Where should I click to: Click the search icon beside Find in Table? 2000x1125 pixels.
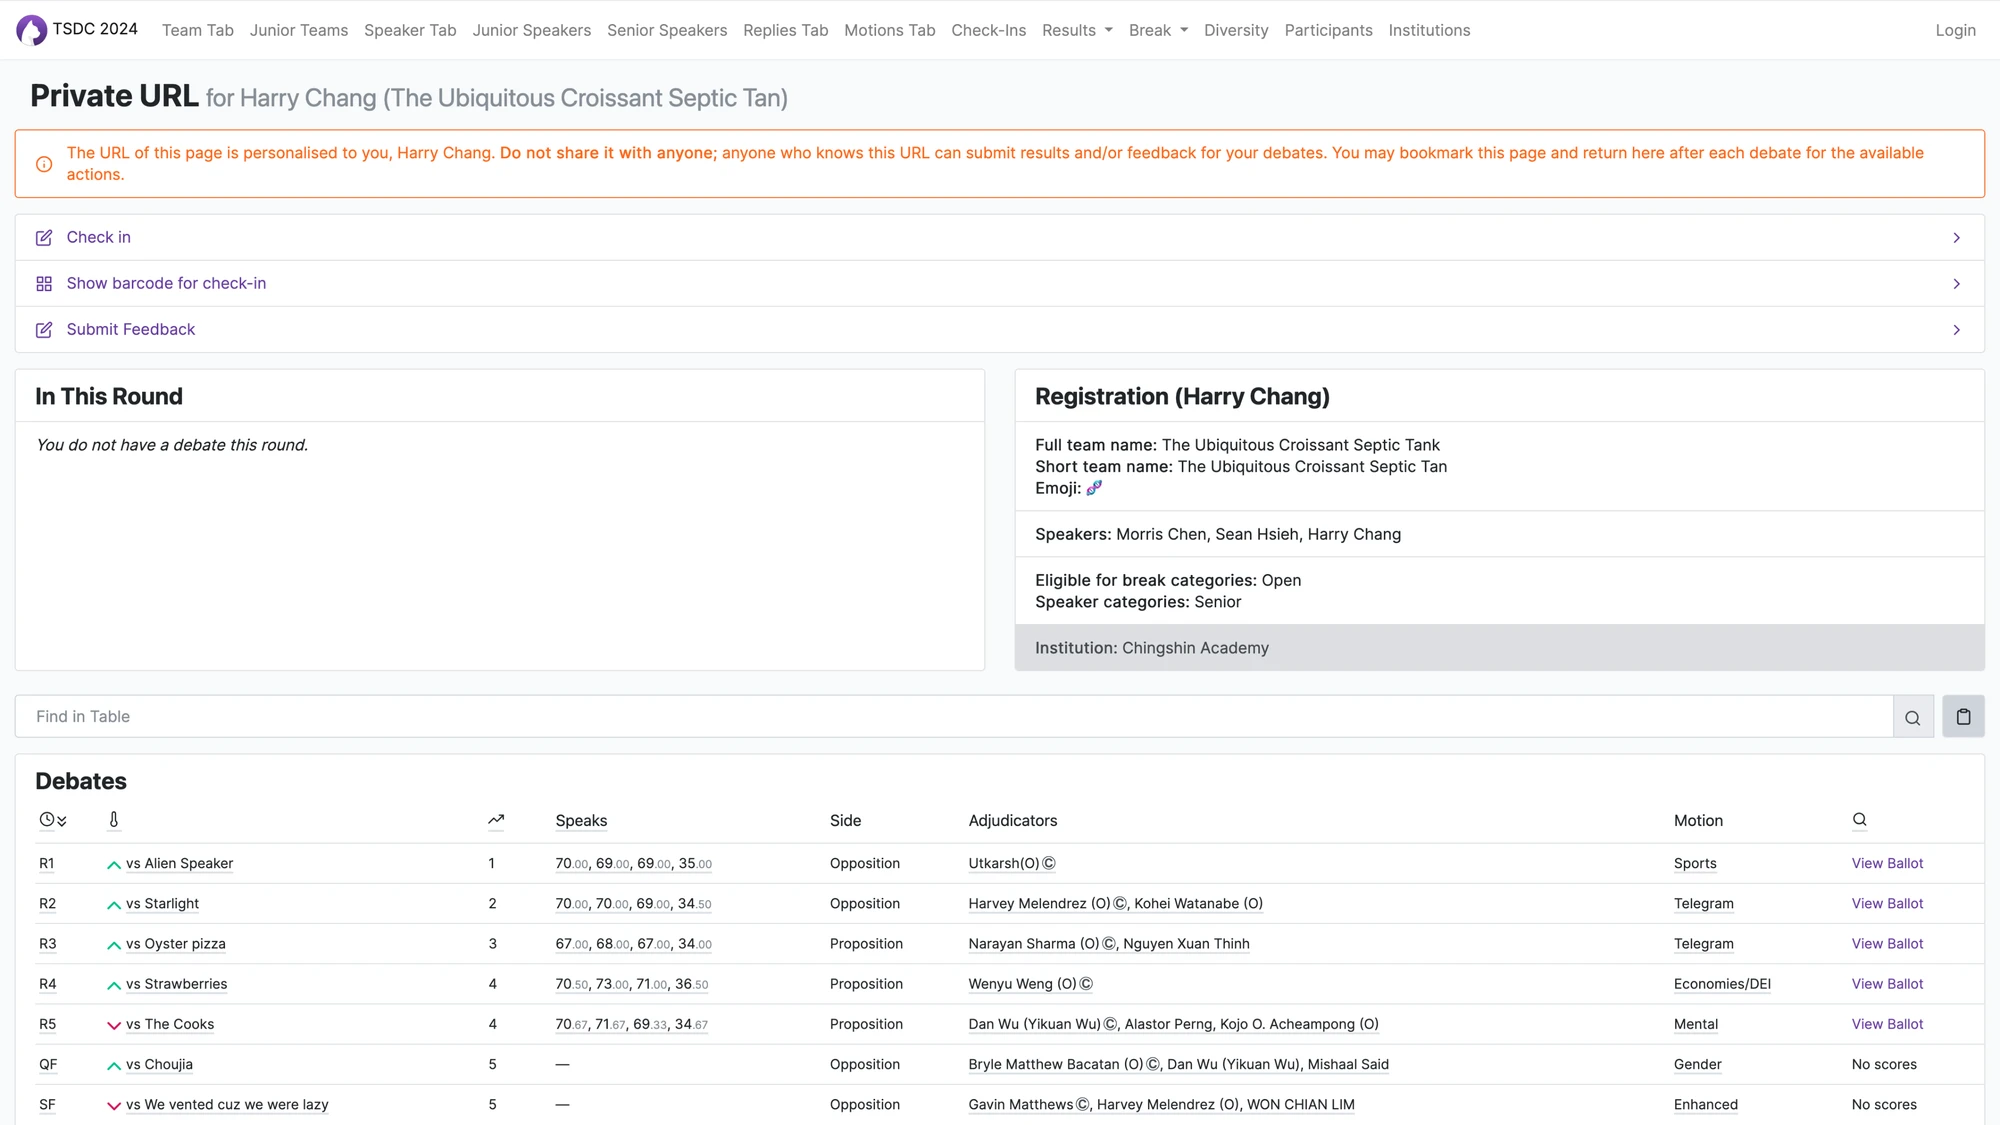click(1912, 717)
